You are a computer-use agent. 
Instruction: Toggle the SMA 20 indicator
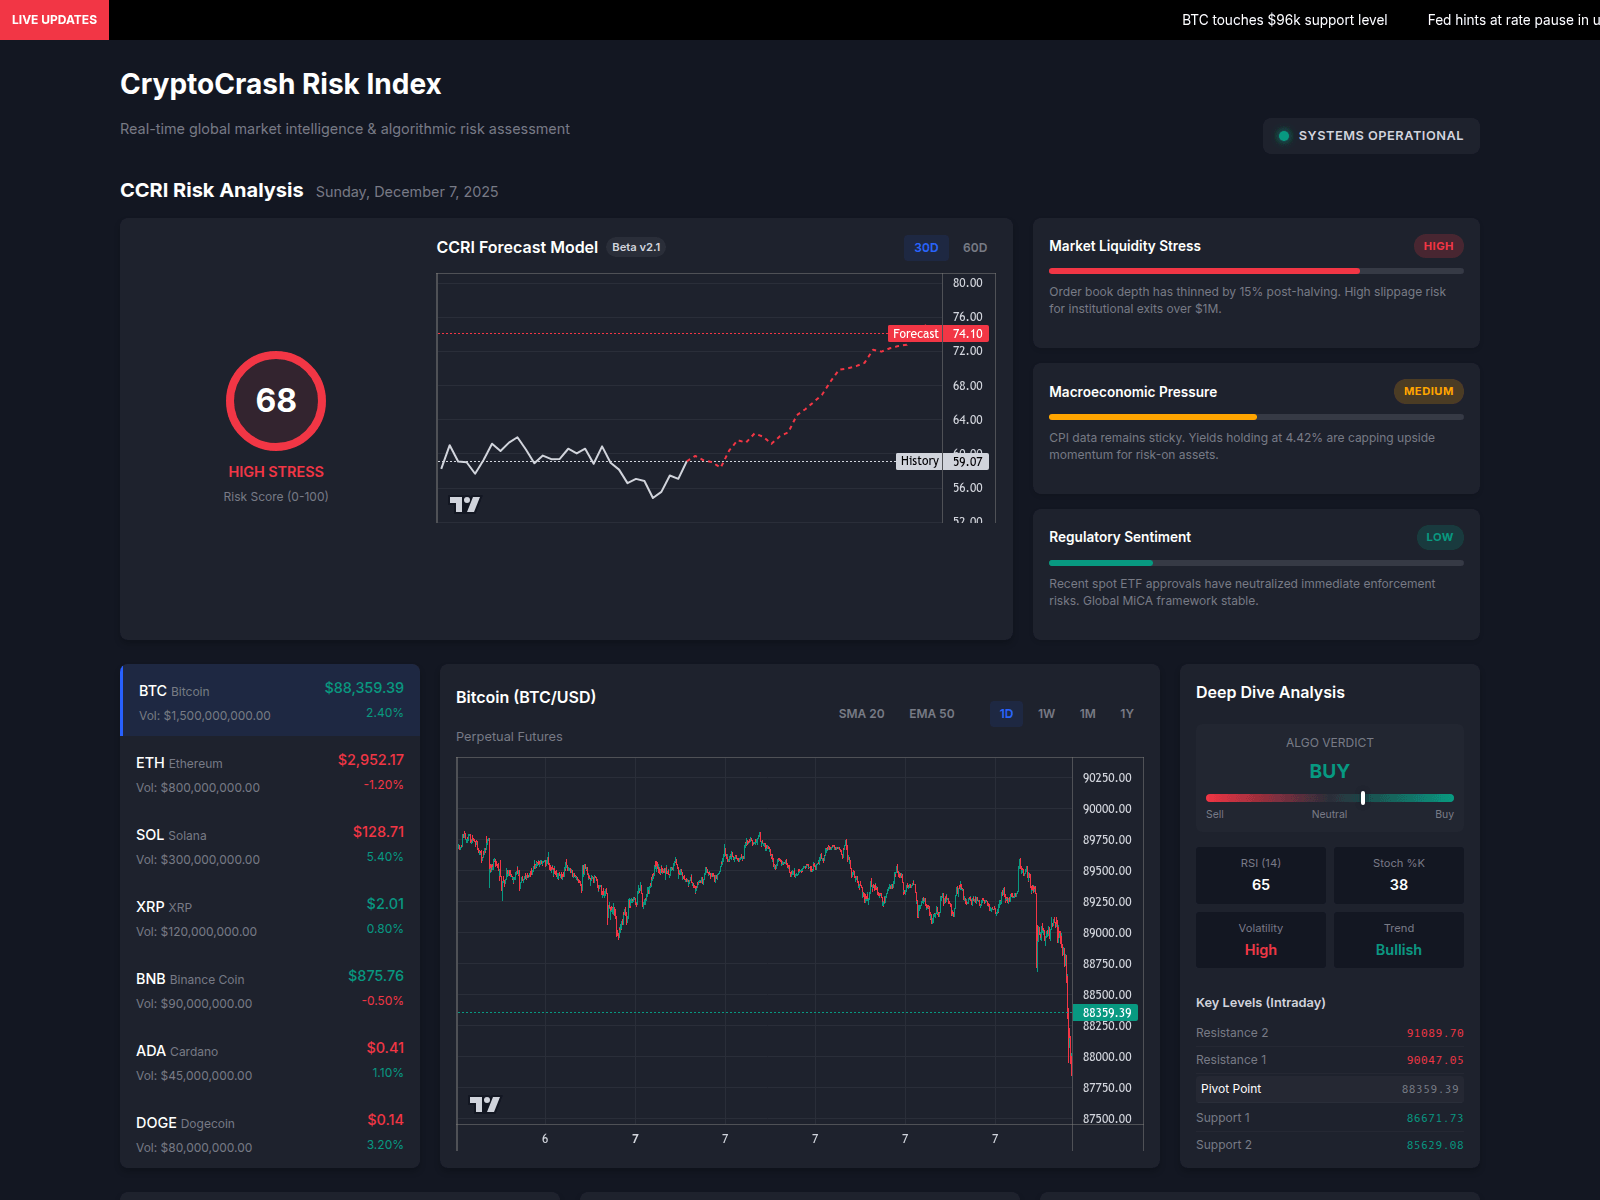tap(862, 714)
